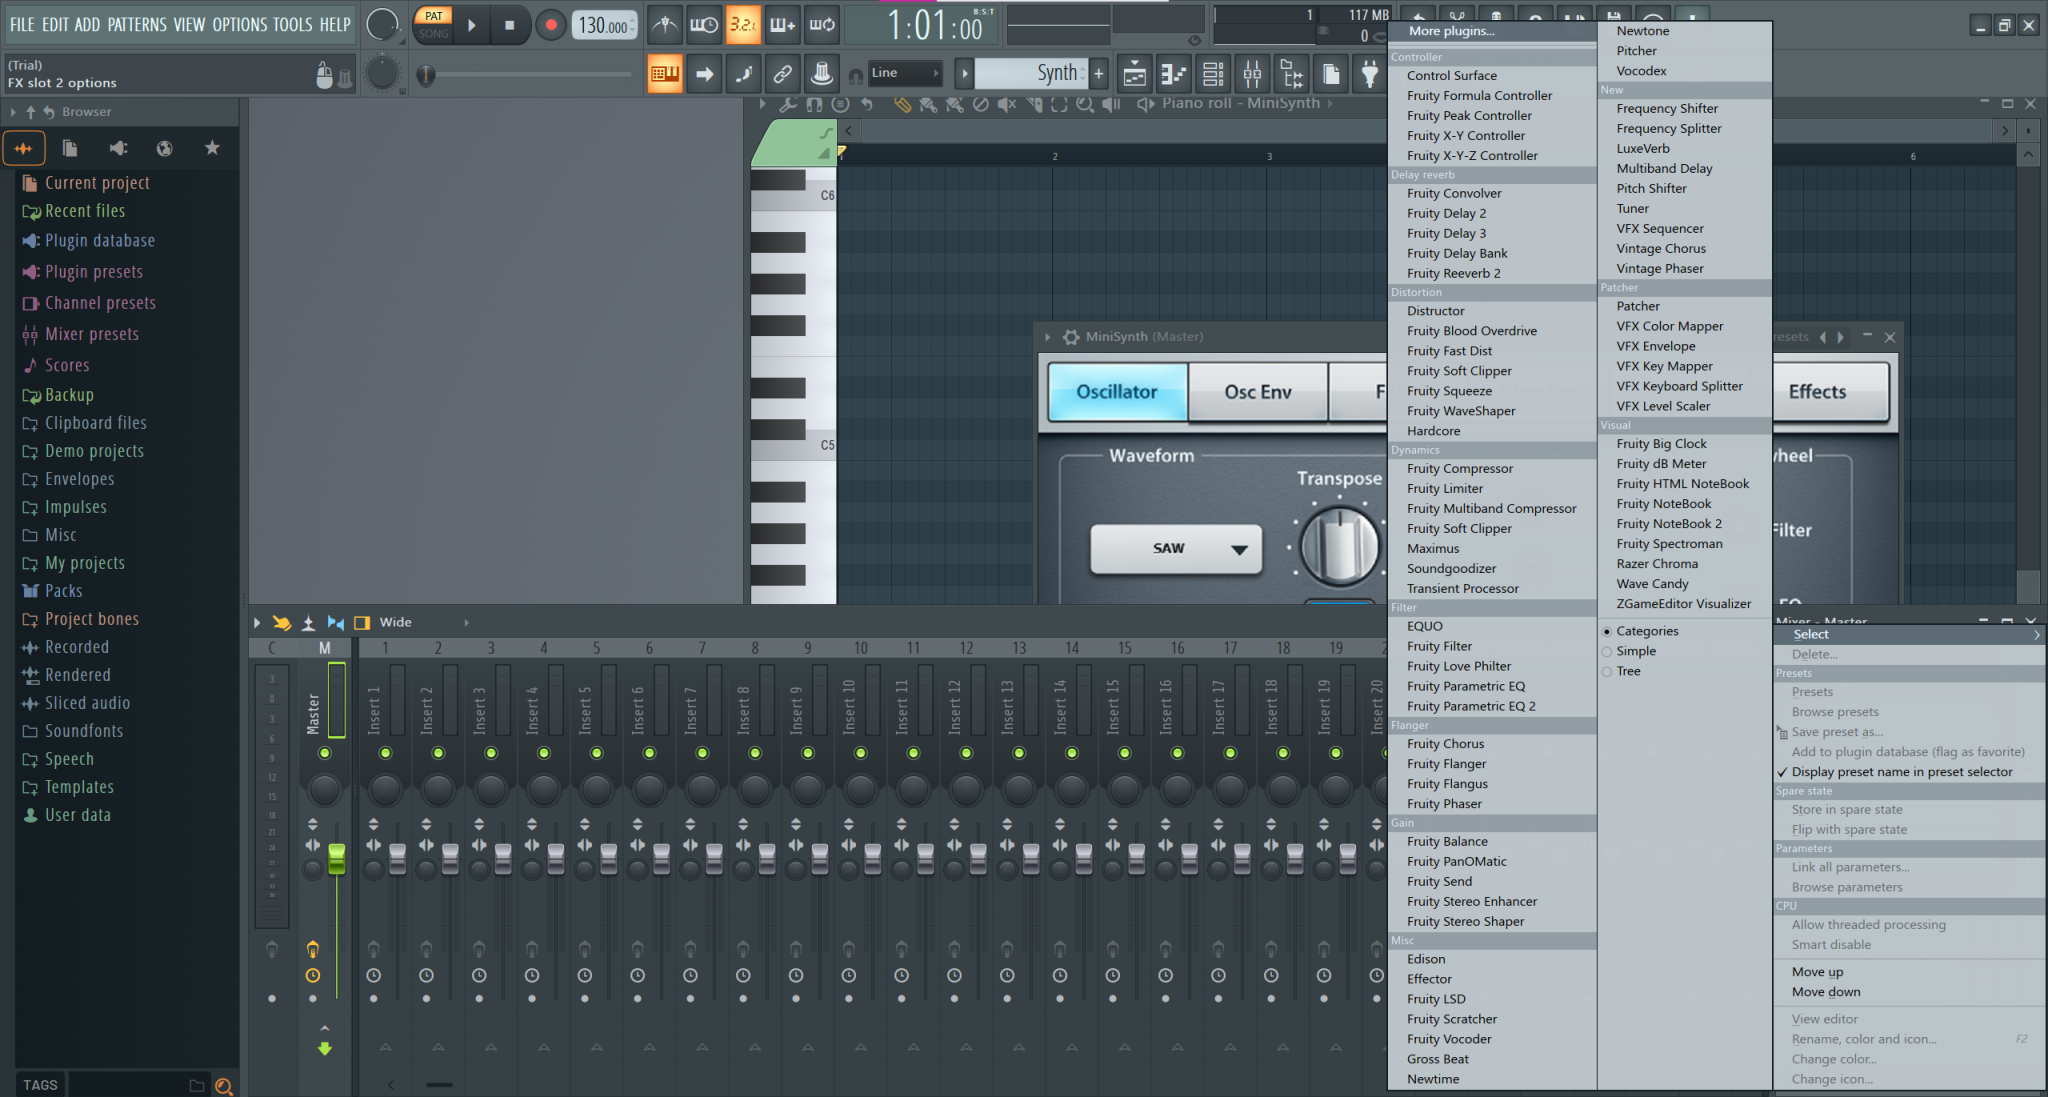Open the Browser panel toolbar icon
The width and height of the screenshot is (2048, 1097).
tap(1292, 73)
